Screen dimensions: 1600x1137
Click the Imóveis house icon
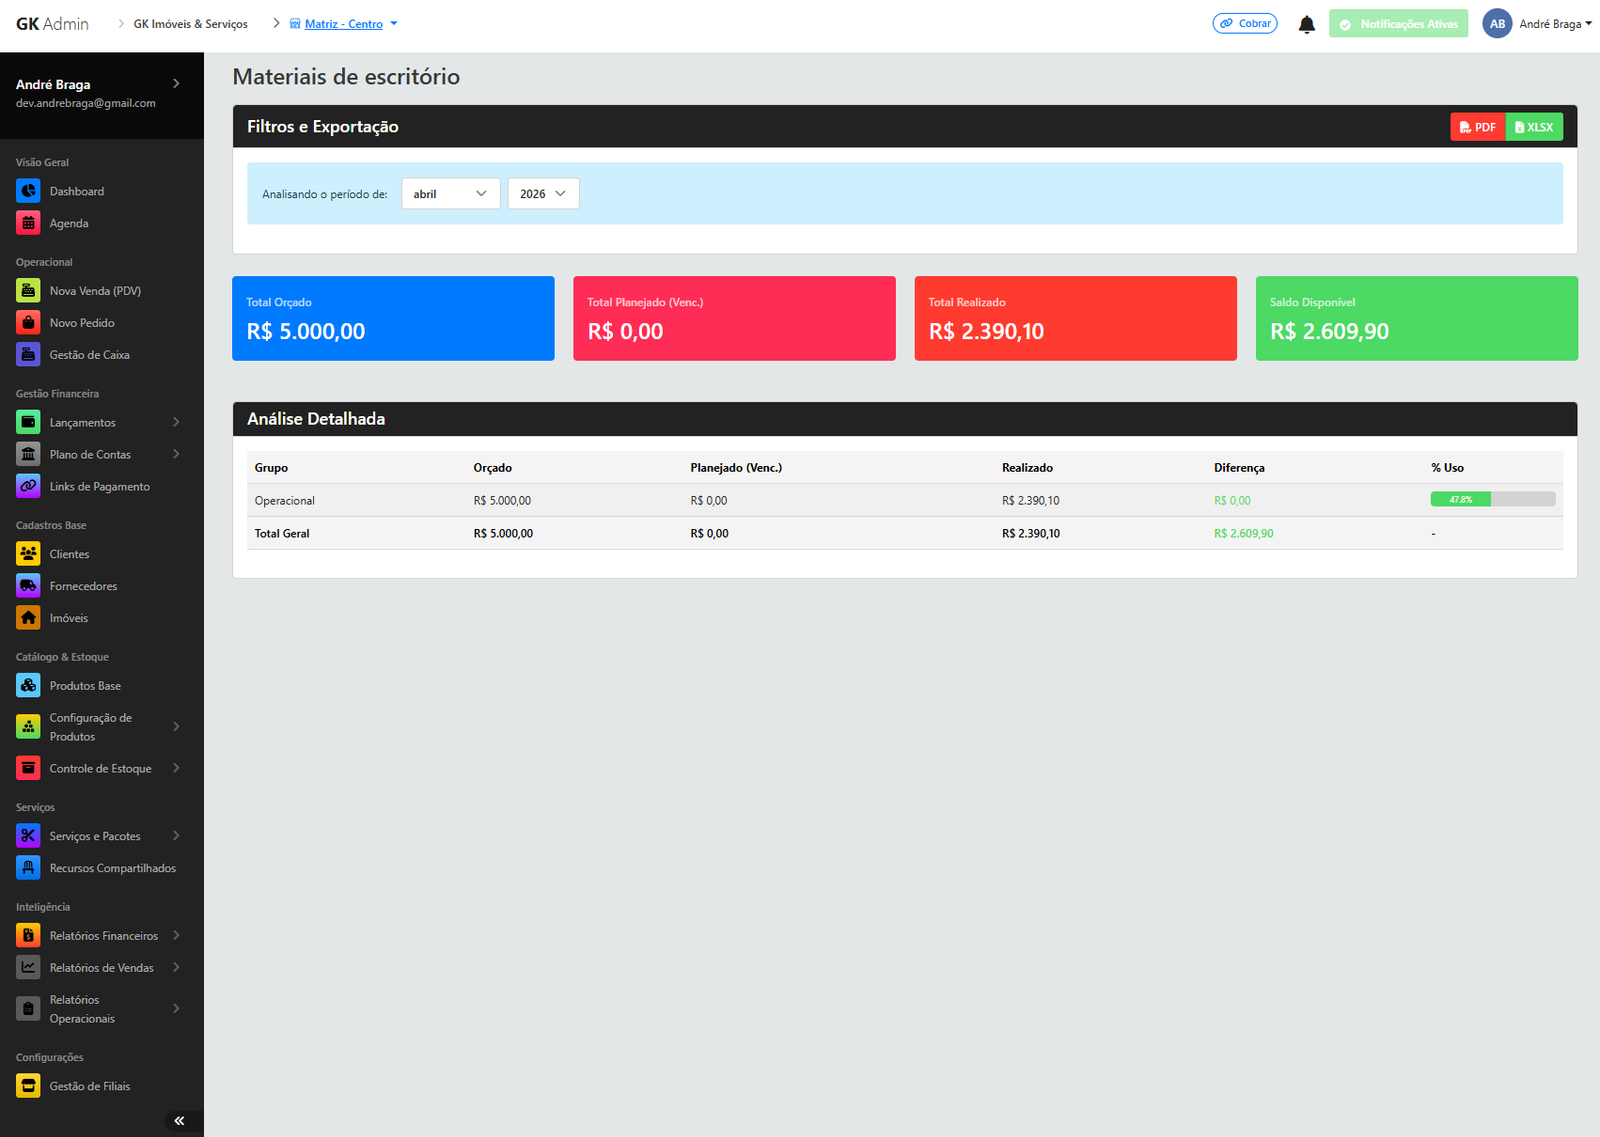(x=28, y=618)
